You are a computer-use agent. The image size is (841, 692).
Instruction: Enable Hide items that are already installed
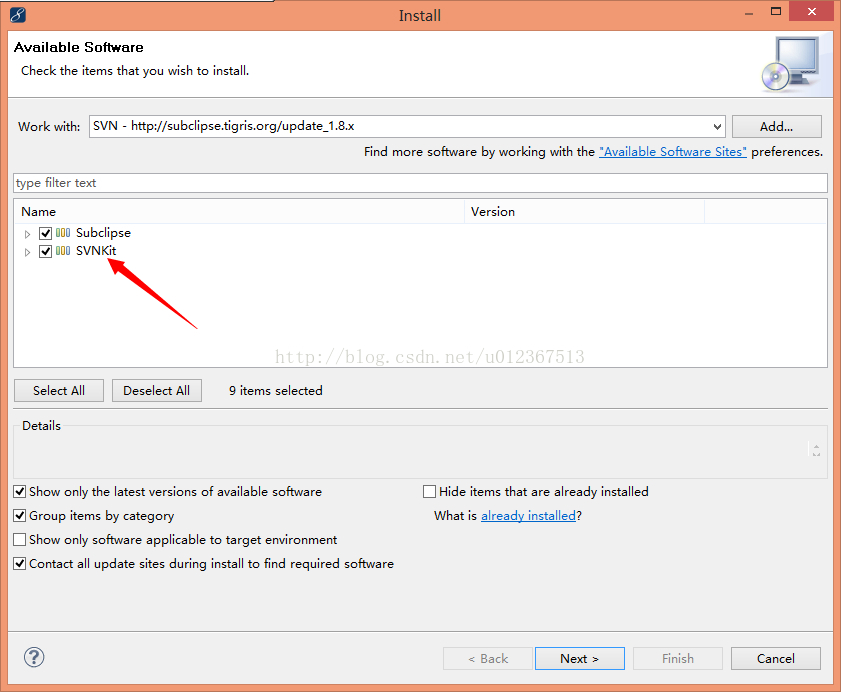point(429,491)
